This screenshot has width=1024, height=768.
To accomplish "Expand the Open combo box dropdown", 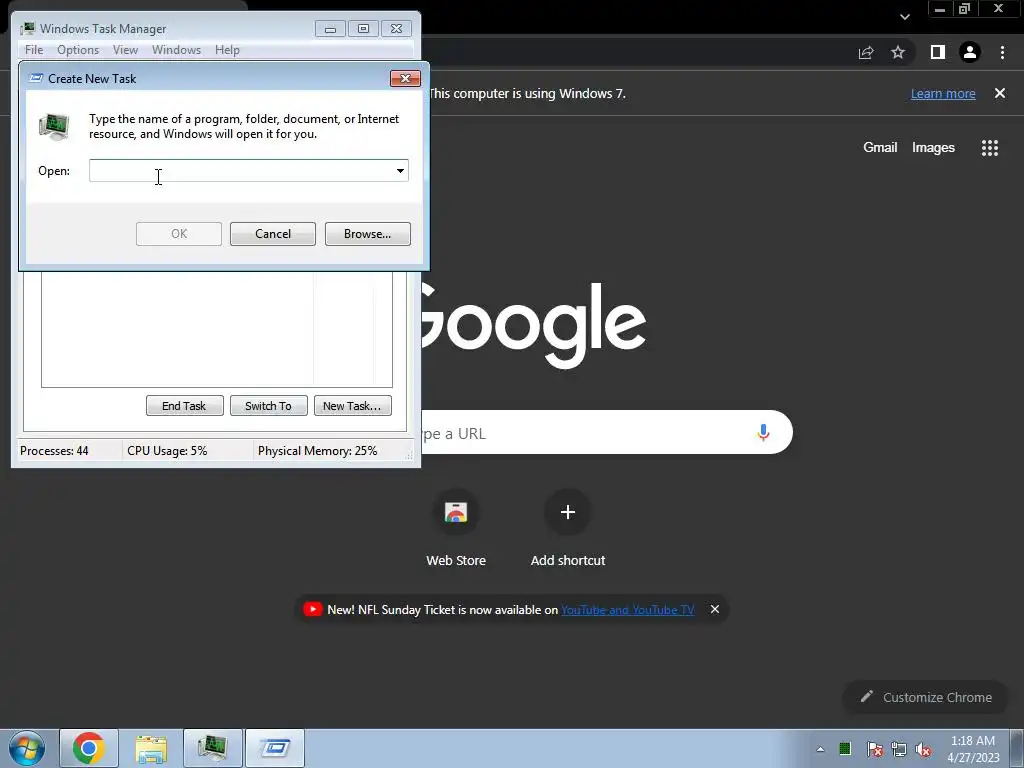I will tap(400, 170).
